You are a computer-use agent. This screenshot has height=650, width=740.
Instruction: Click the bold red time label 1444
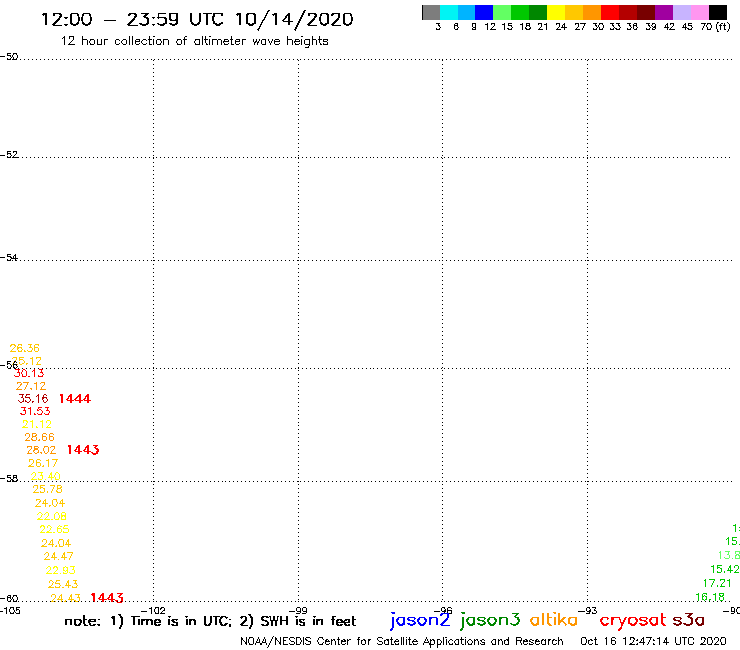[x=75, y=399]
